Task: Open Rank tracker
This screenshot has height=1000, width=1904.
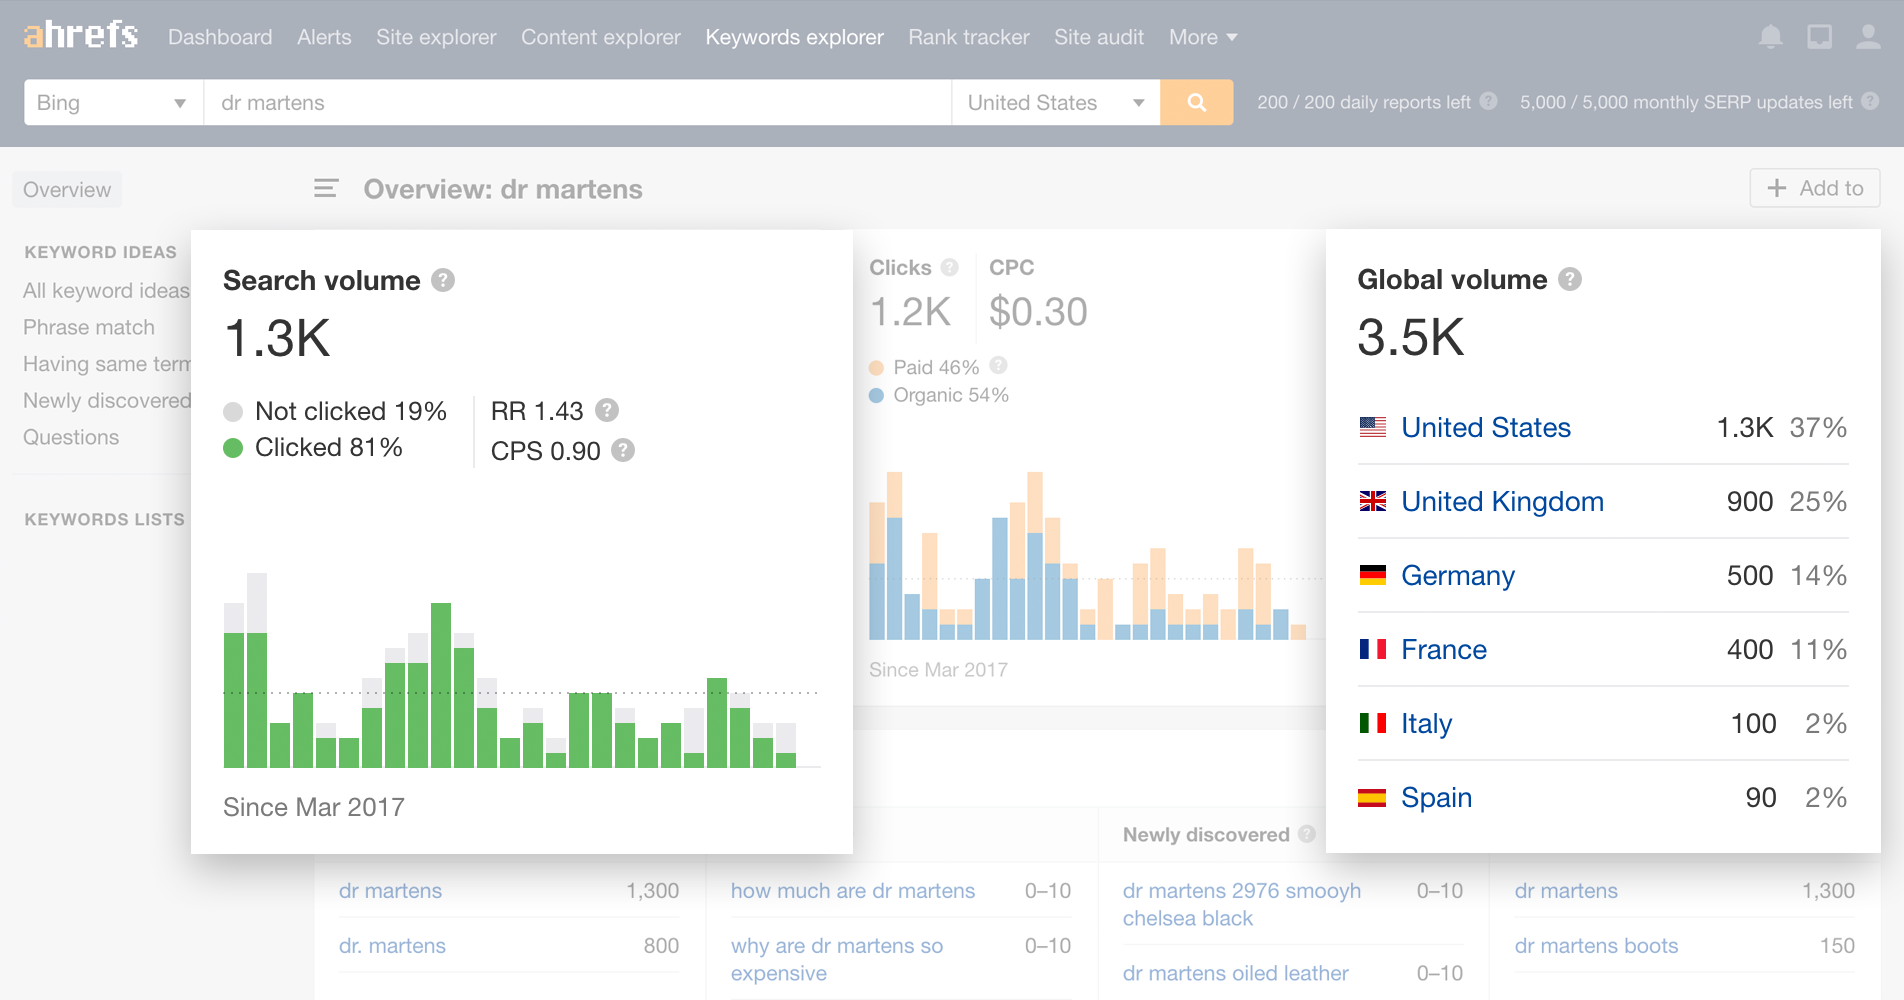Action: coord(969,37)
